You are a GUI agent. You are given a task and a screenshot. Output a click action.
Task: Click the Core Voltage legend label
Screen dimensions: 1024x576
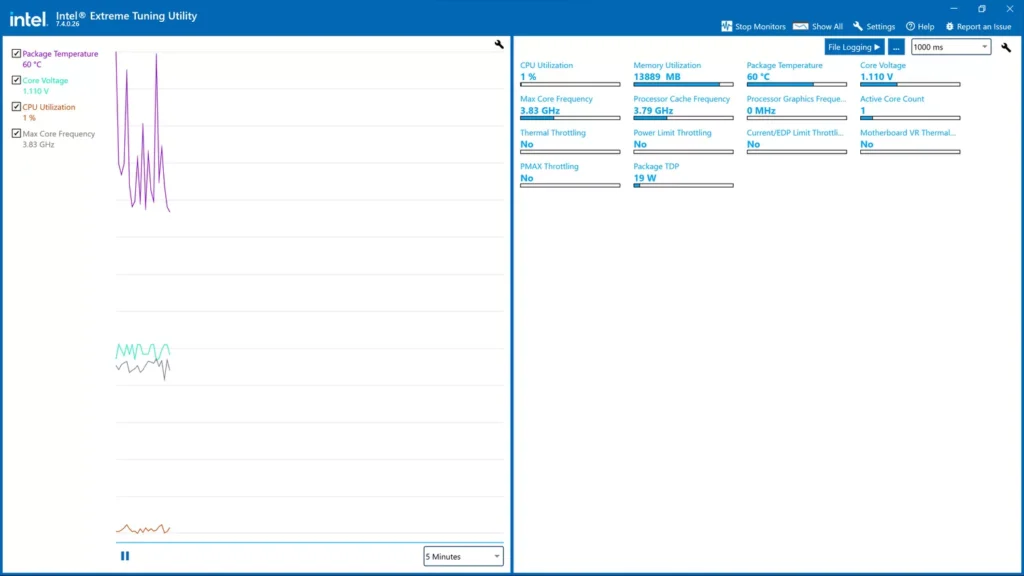pyautogui.click(x=45, y=80)
